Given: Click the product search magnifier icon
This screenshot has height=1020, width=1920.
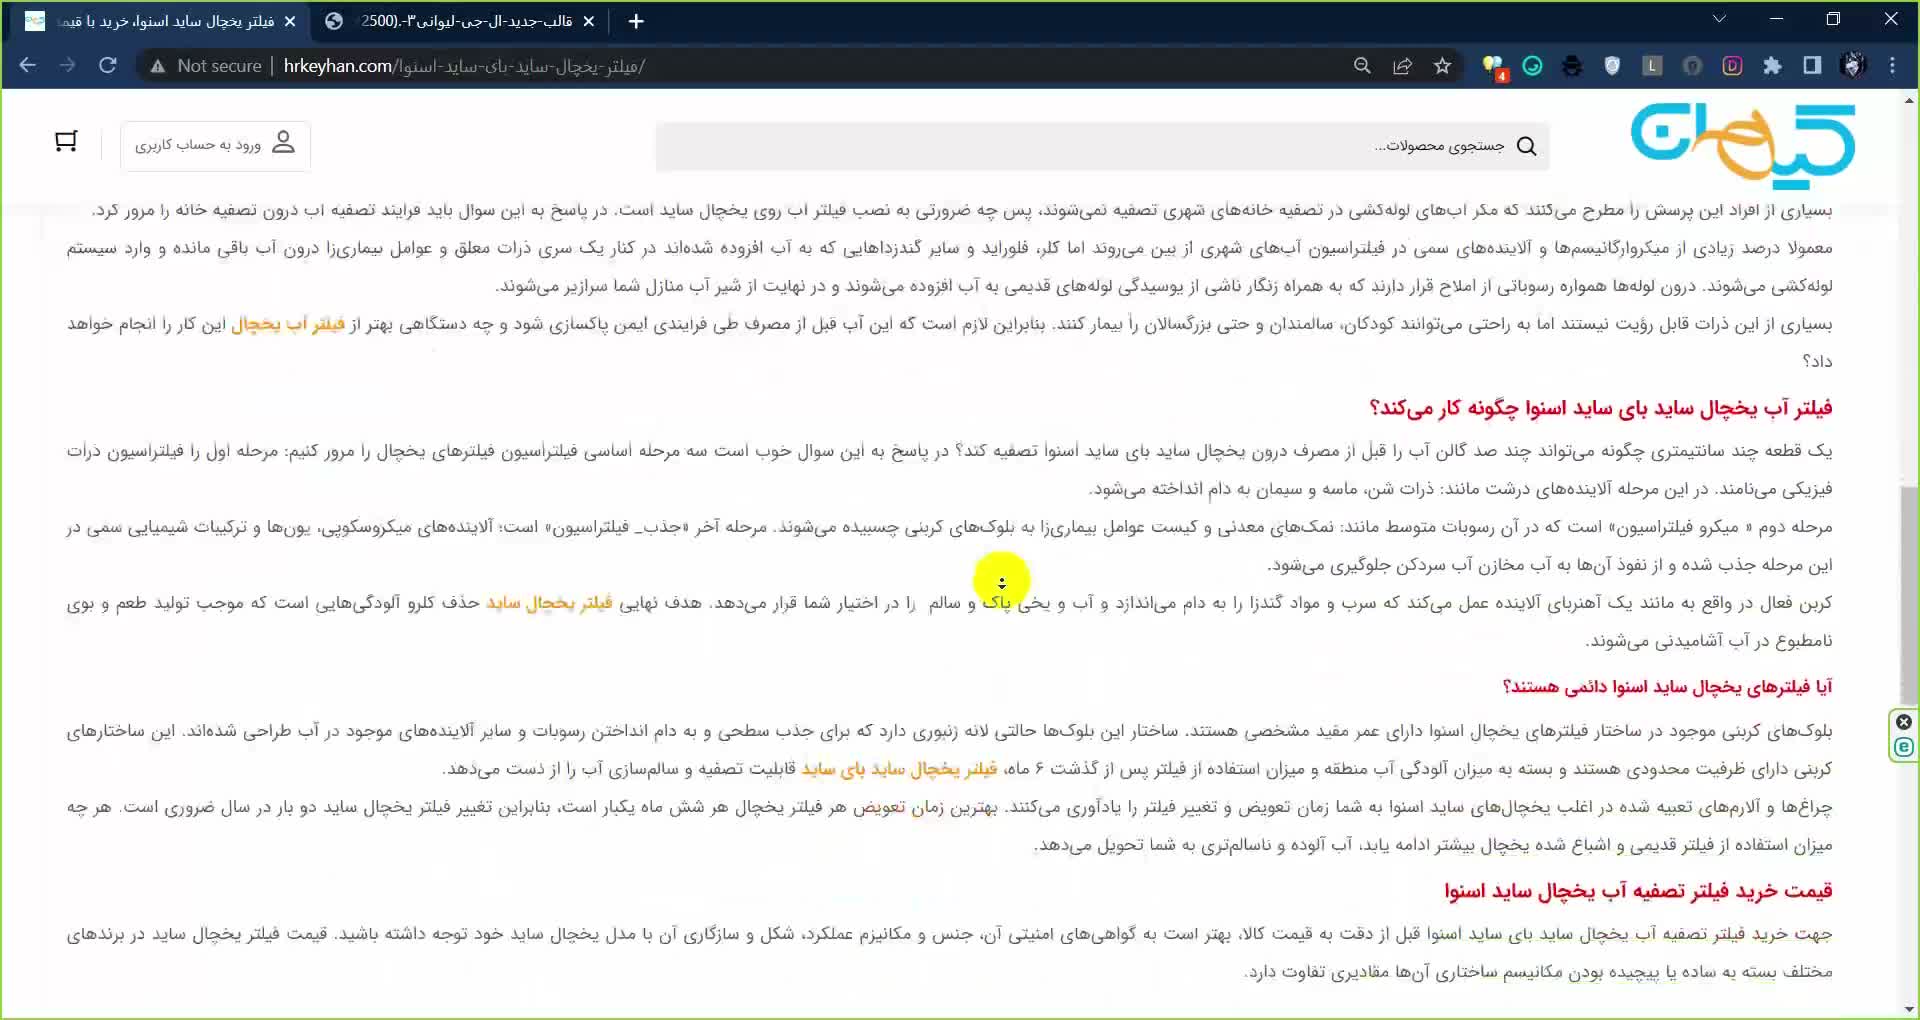Looking at the screenshot, I should [1526, 146].
